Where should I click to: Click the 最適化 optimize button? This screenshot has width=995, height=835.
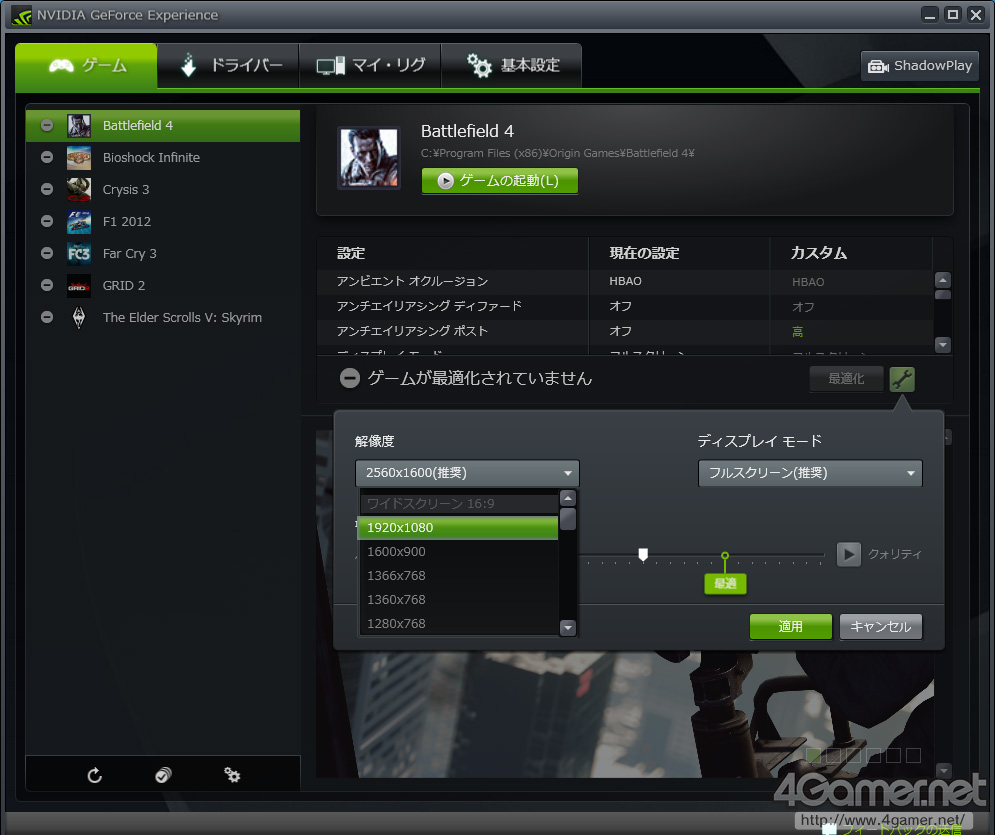point(846,379)
